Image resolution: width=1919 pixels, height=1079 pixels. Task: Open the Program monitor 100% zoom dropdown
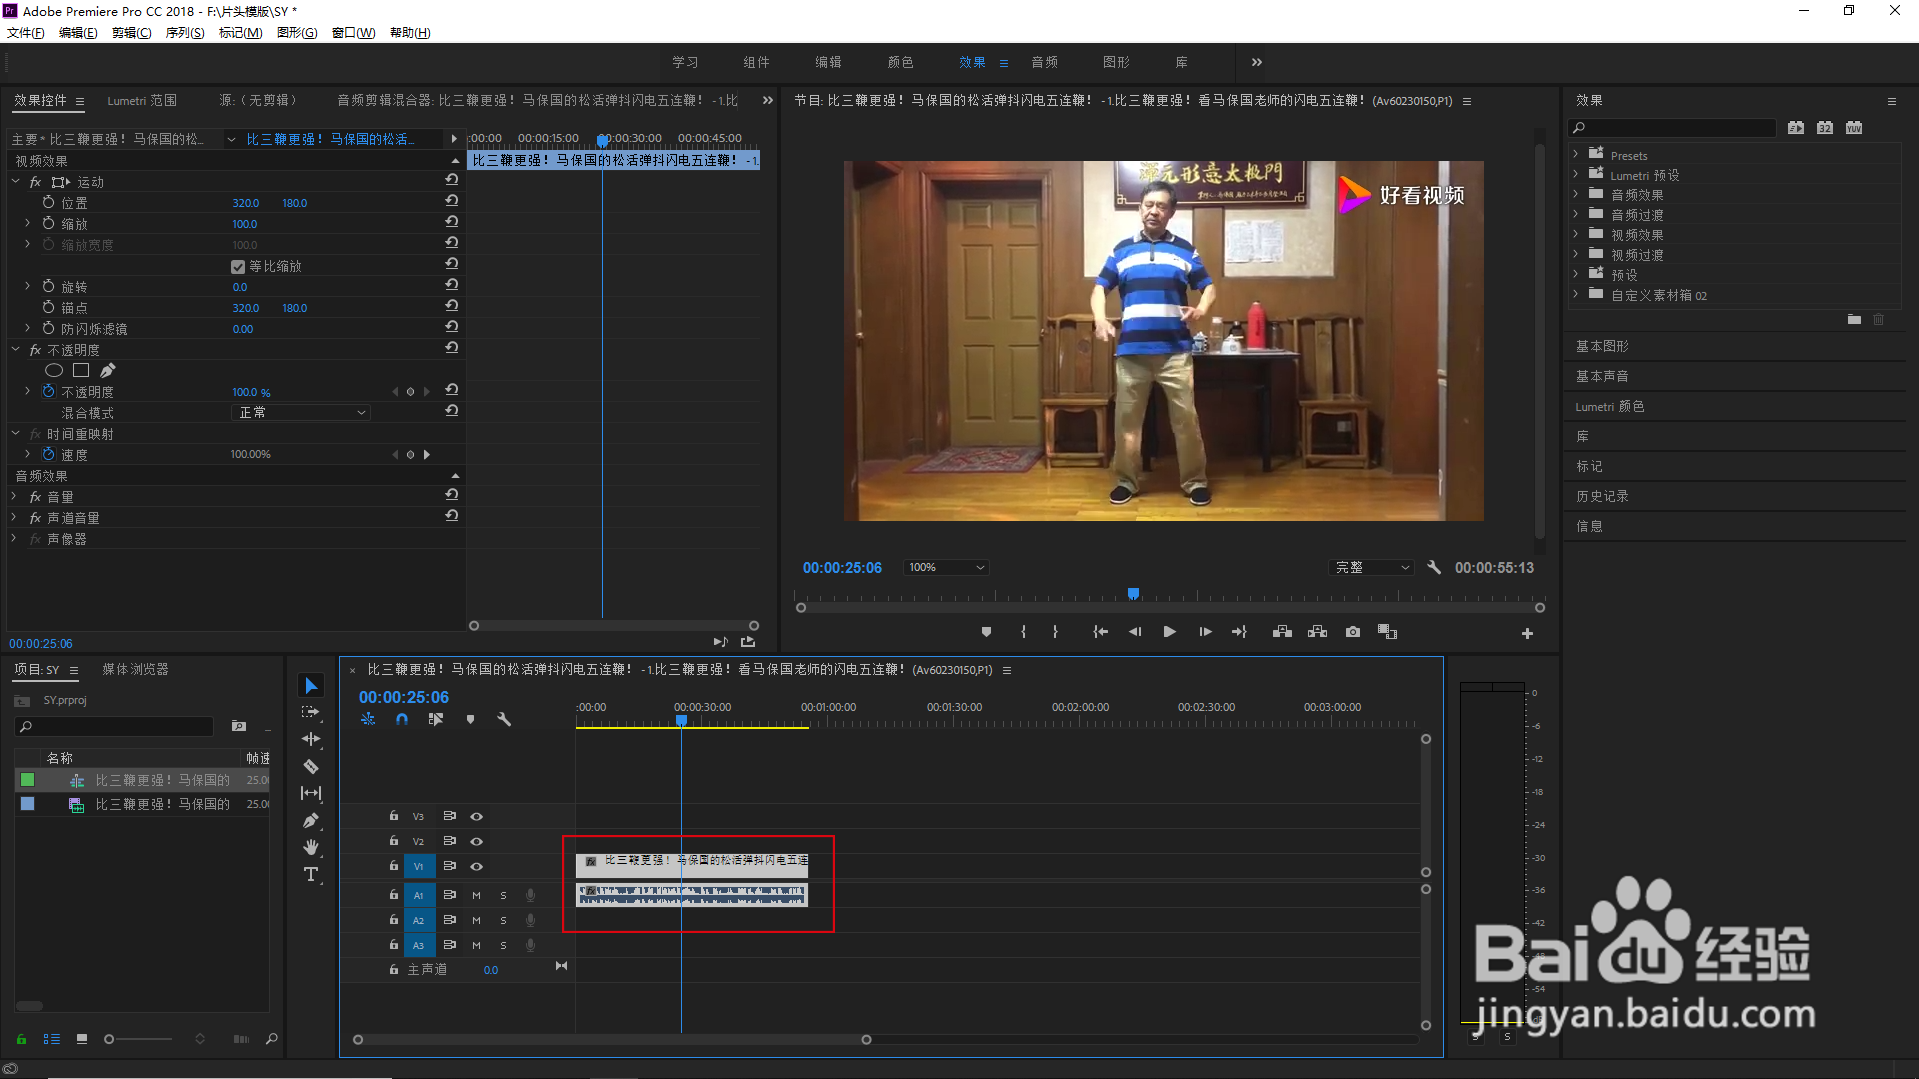point(946,567)
